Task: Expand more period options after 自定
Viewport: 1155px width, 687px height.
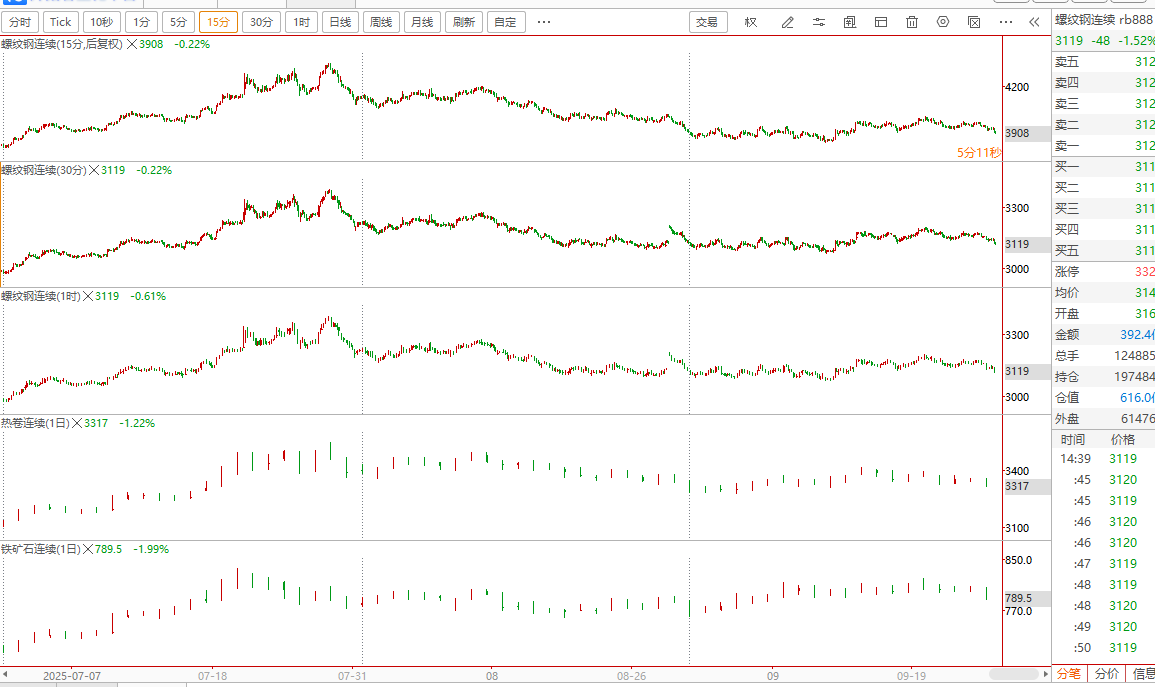Action: (x=543, y=22)
